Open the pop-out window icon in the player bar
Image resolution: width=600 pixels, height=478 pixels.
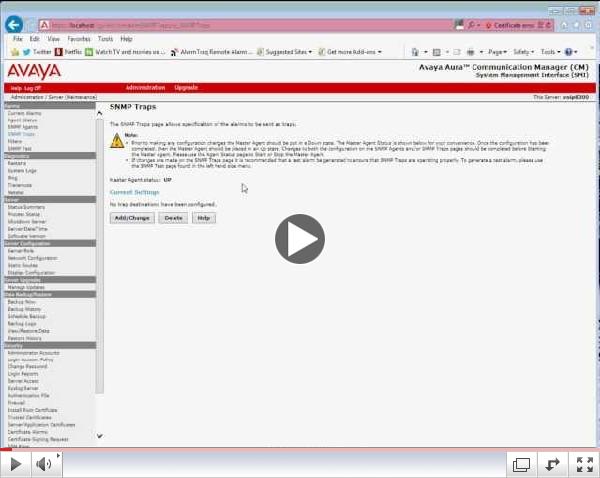(521, 465)
